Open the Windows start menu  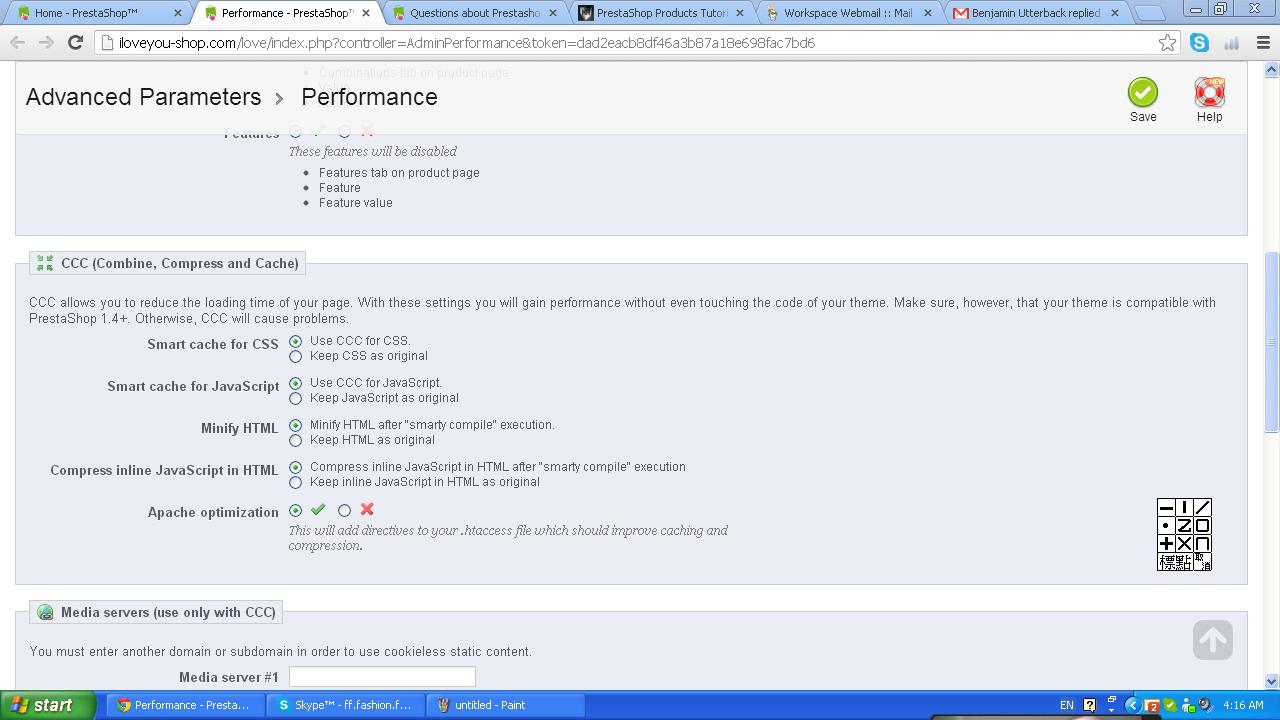47,705
